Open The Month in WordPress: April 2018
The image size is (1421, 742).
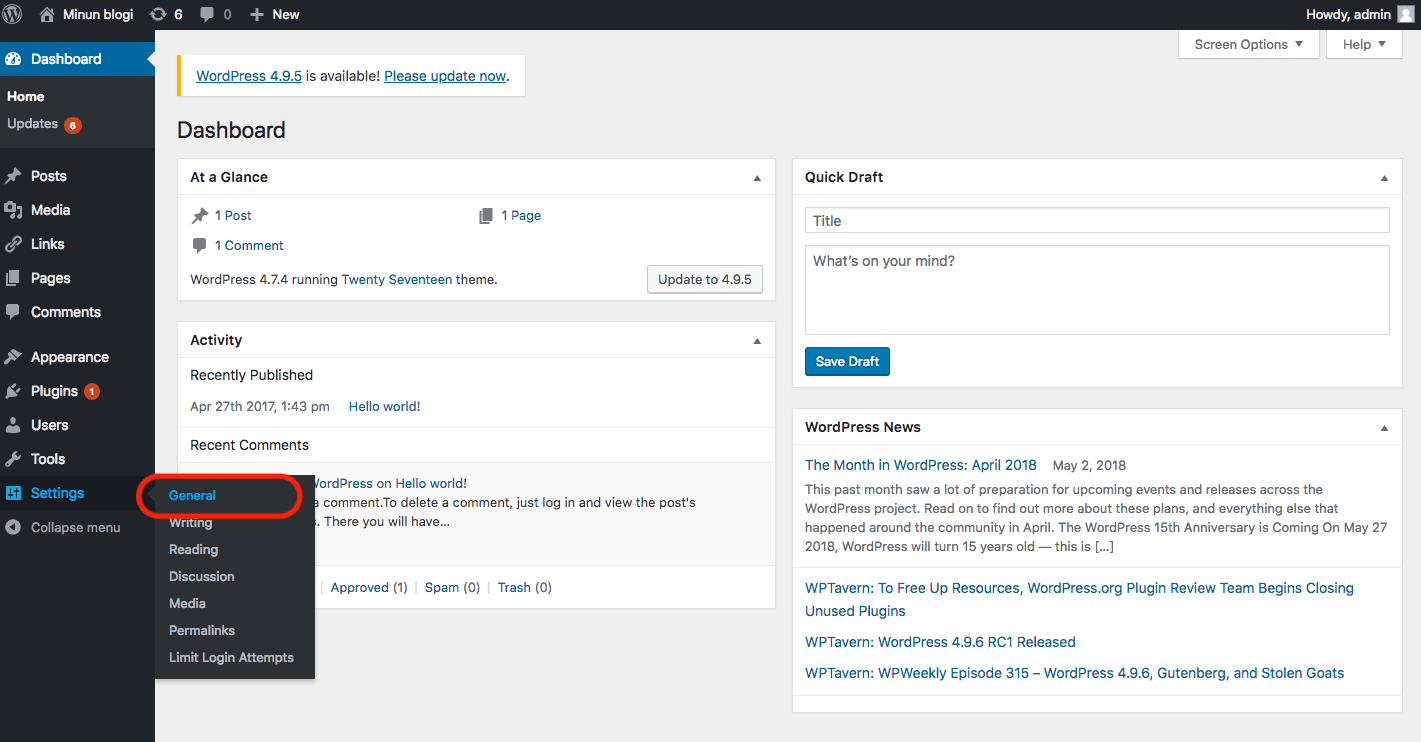[921, 465]
